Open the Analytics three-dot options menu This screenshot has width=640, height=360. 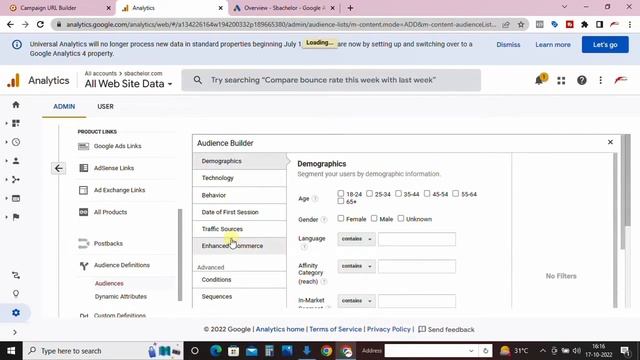(600, 80)
